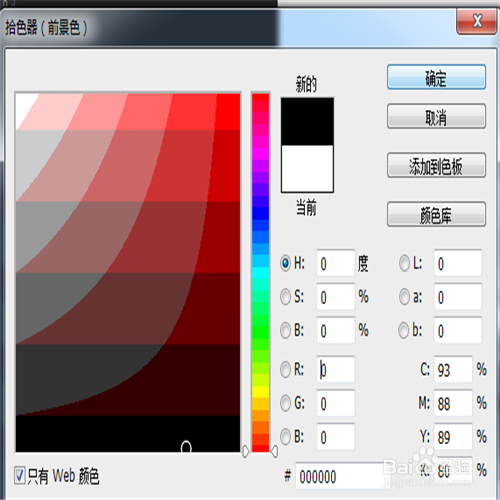Click the M magenta percent field
The image size is (500, 500).
pyautogui.click(x=453, y=403)
